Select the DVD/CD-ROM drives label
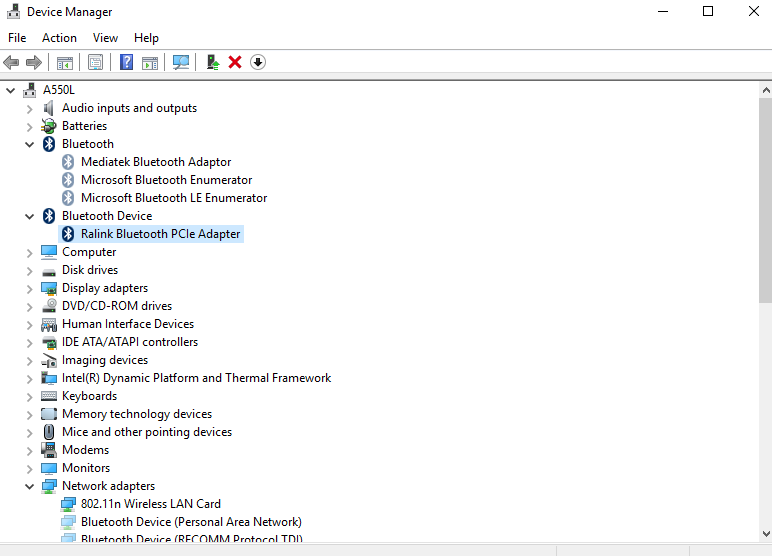 [x=117, y=306]
